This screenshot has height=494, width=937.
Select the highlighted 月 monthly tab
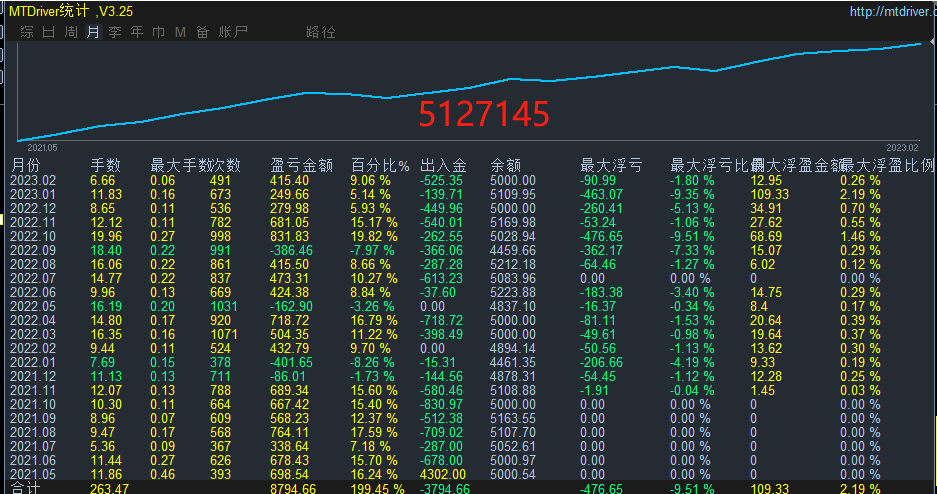(x=93, y=32)
